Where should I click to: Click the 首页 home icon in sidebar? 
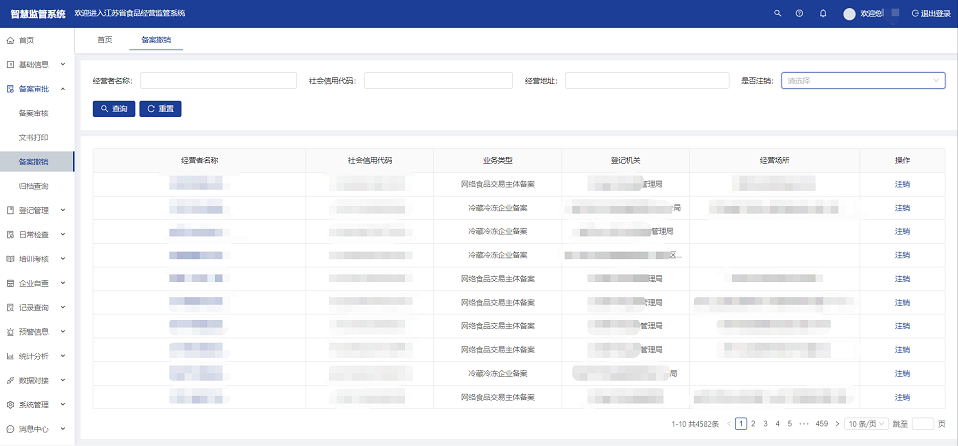[x=10, y=40]
